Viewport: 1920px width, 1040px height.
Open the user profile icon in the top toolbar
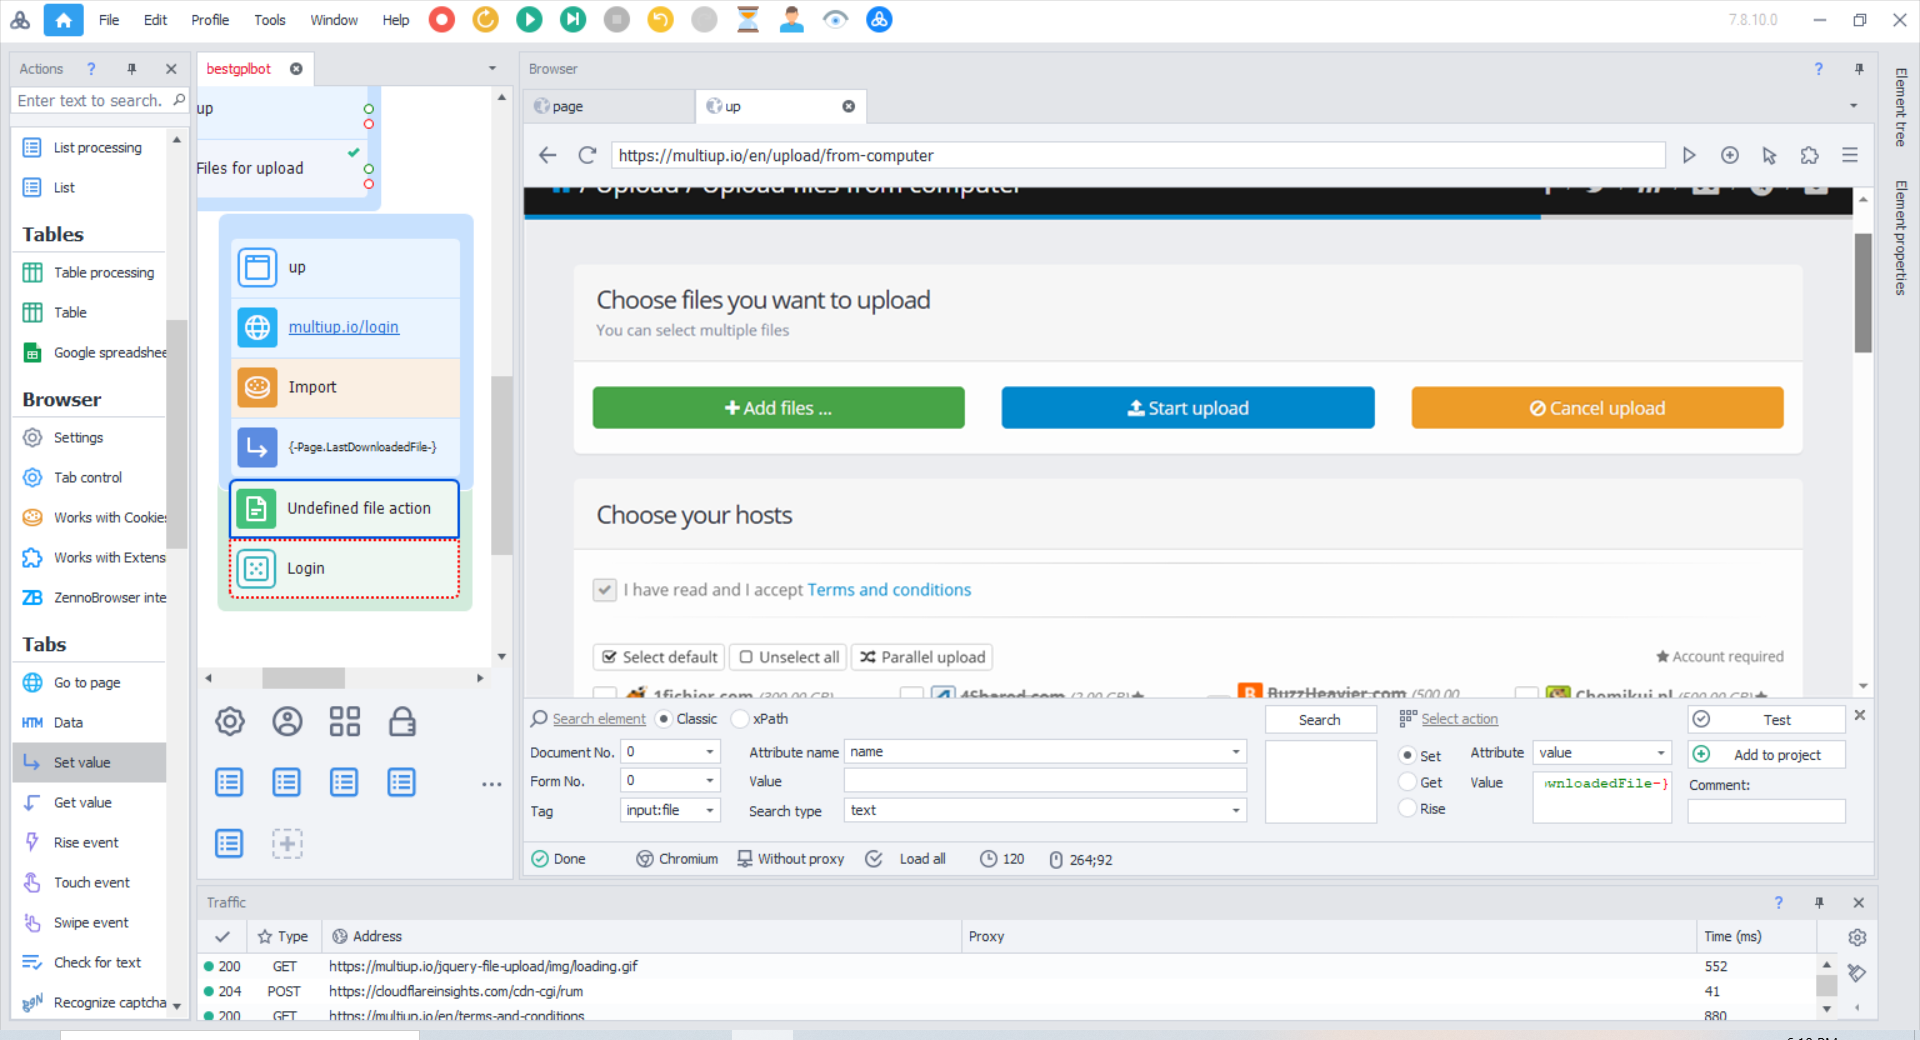click(x=792, y=20)
